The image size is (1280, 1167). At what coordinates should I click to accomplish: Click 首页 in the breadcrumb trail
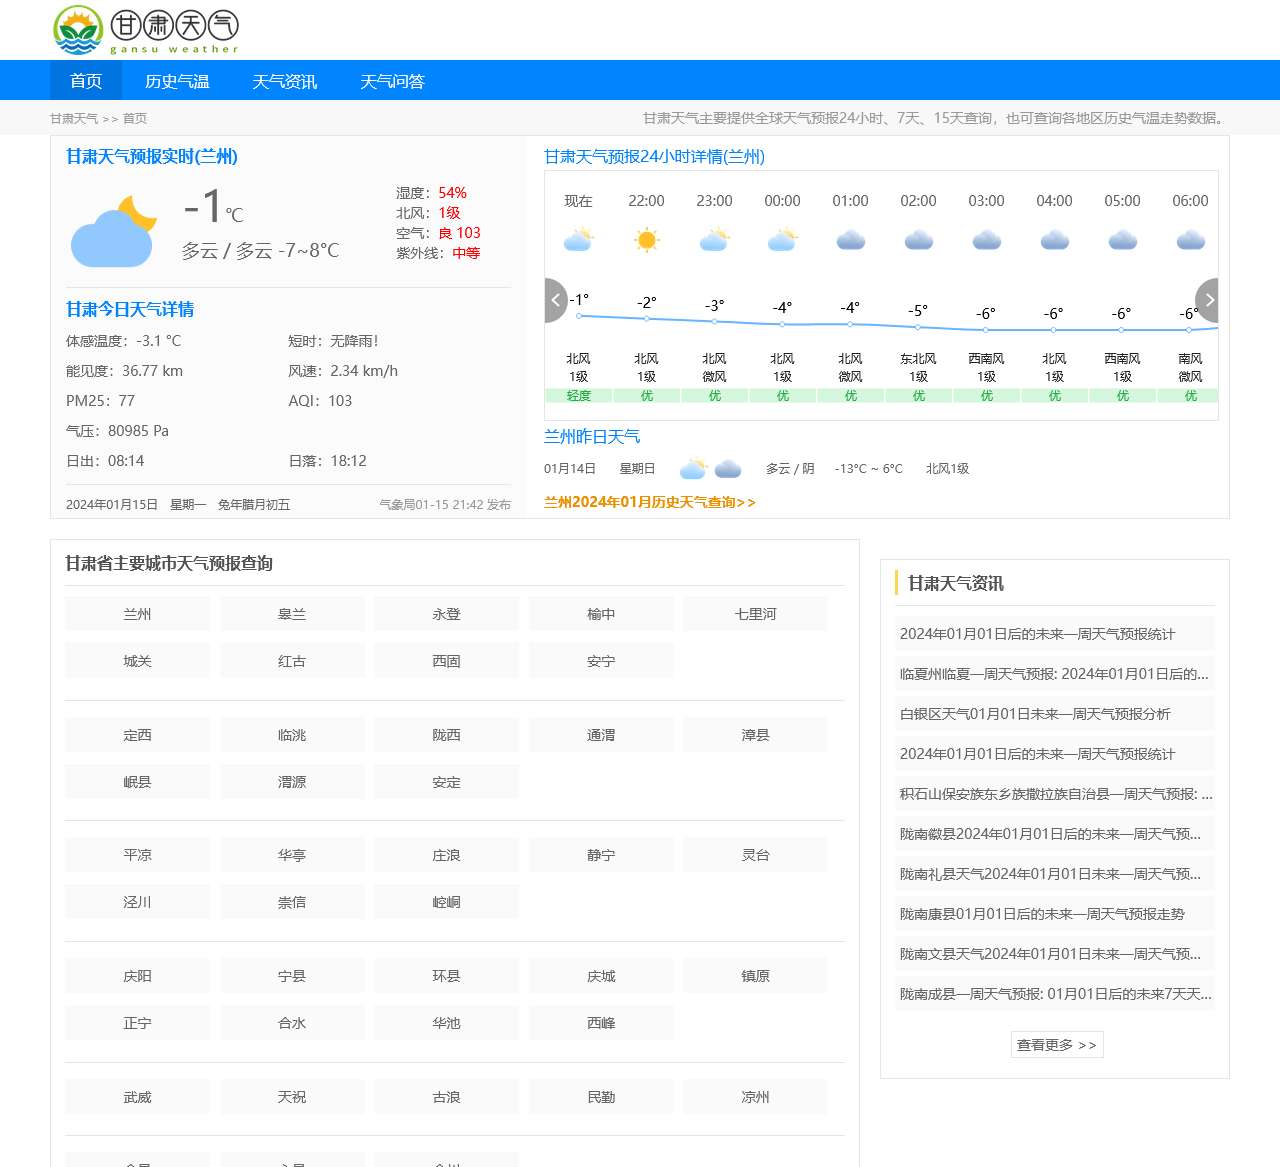pos(135,118)
